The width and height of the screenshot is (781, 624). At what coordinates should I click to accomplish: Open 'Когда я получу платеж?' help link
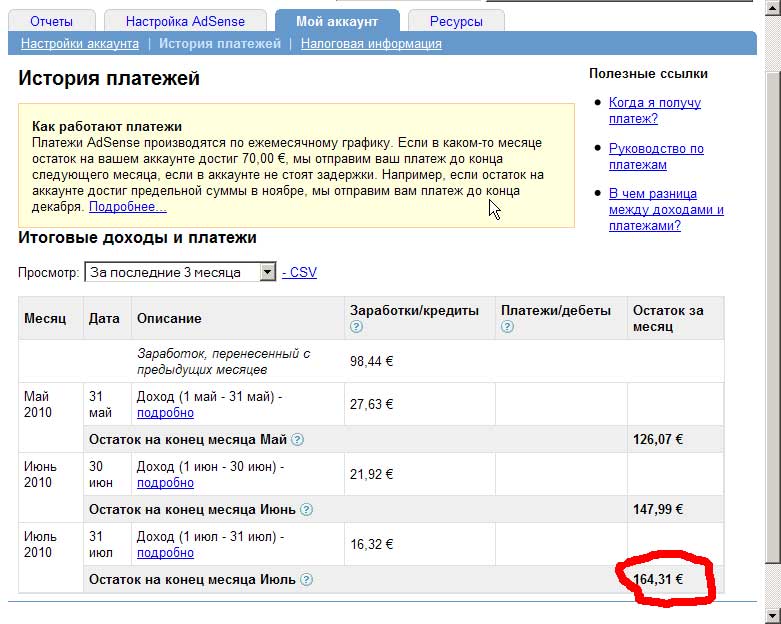[654, 110]
